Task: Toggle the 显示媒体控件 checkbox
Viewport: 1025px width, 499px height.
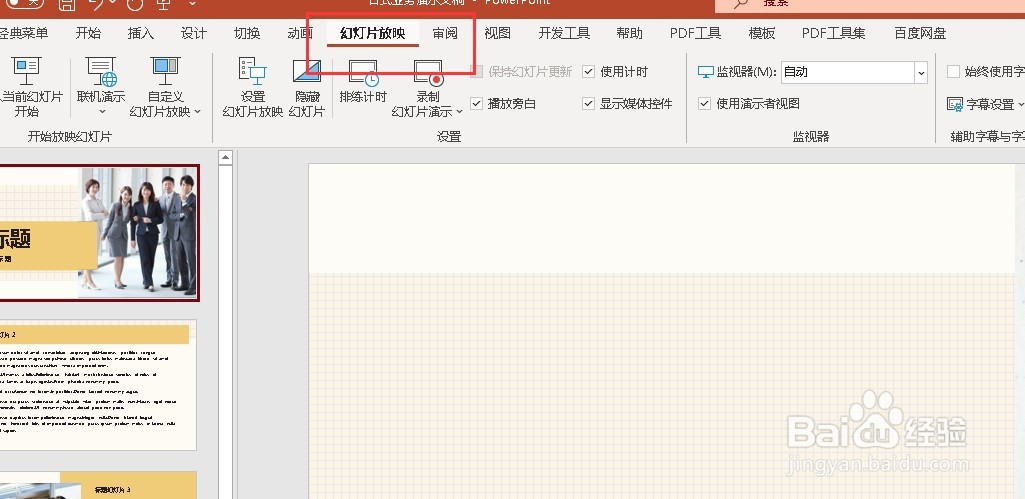Action: point(589,103)
